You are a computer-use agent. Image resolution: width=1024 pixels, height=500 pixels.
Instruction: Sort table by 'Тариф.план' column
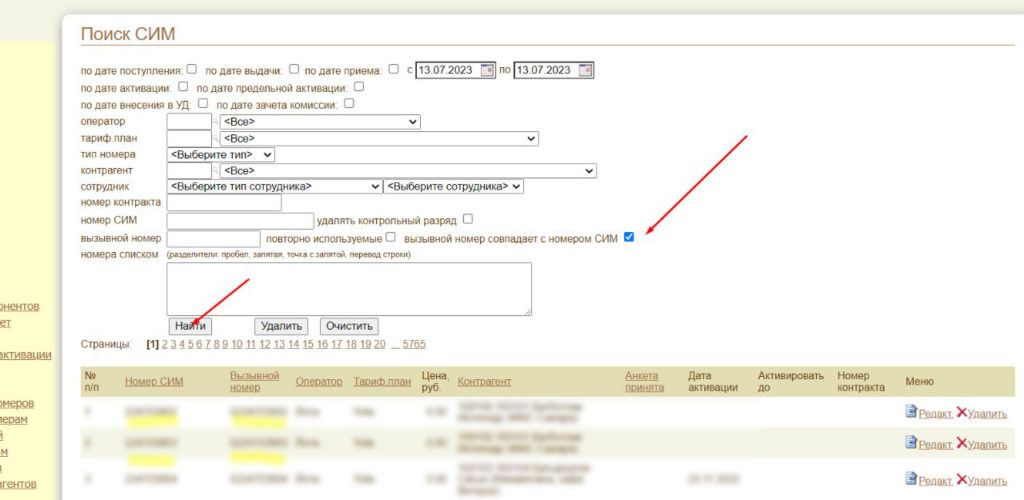(x=382, y=382)
